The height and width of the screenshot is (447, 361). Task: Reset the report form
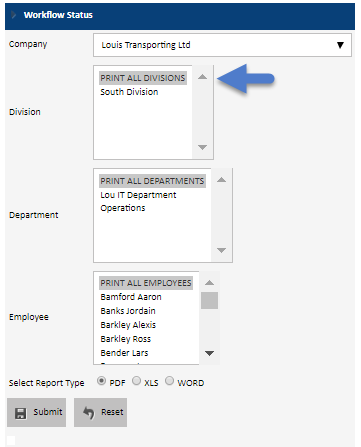point(100,412)
